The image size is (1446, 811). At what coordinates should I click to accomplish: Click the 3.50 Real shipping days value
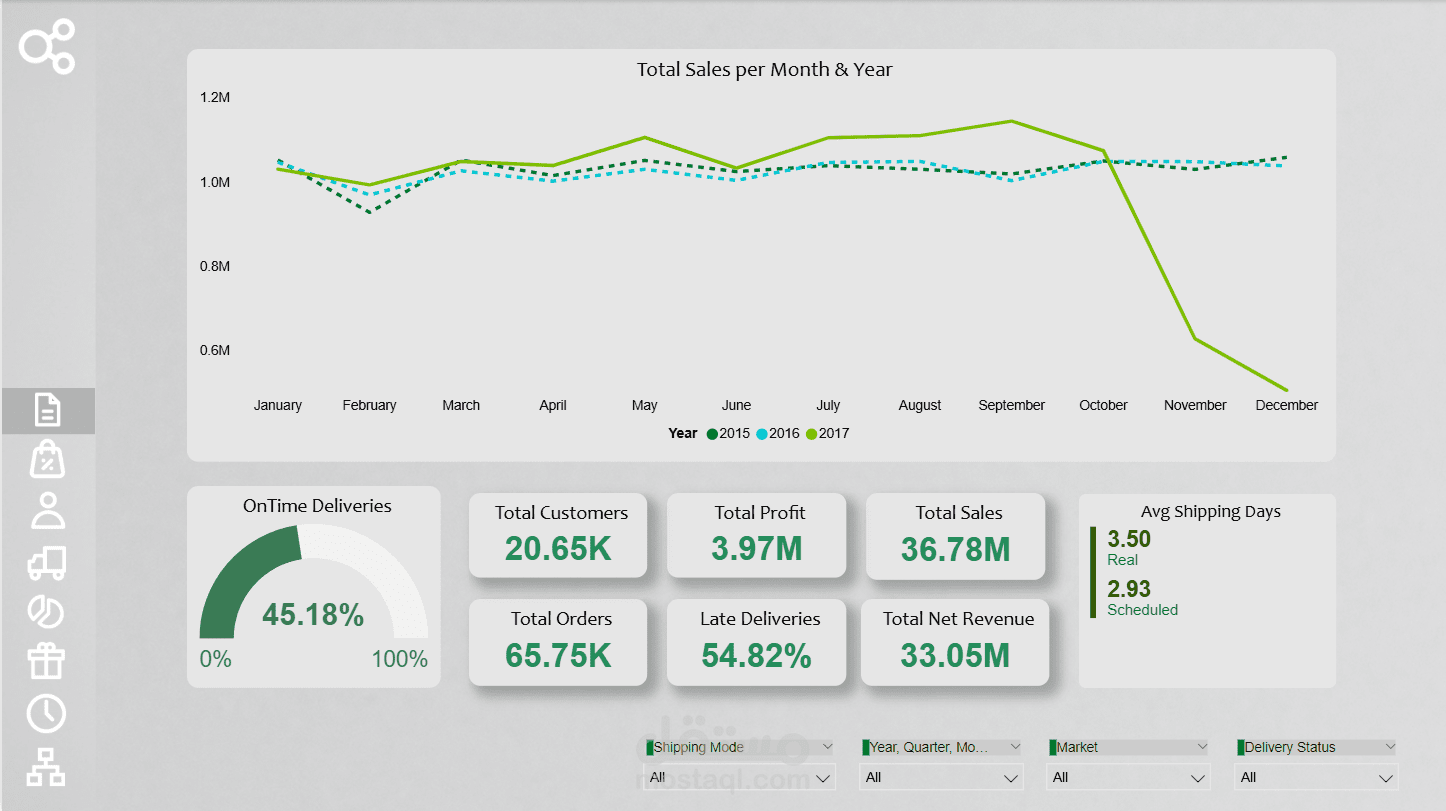pos(1129,540)
